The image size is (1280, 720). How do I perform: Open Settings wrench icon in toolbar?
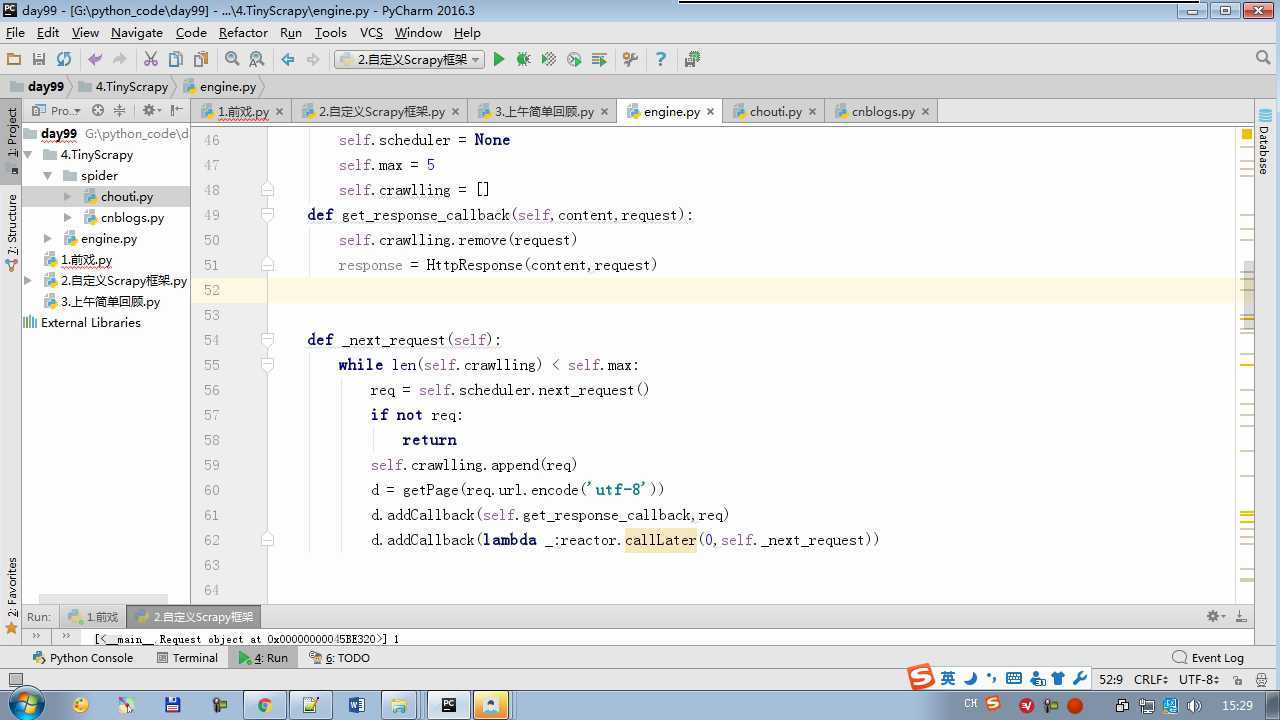(630, 60)
